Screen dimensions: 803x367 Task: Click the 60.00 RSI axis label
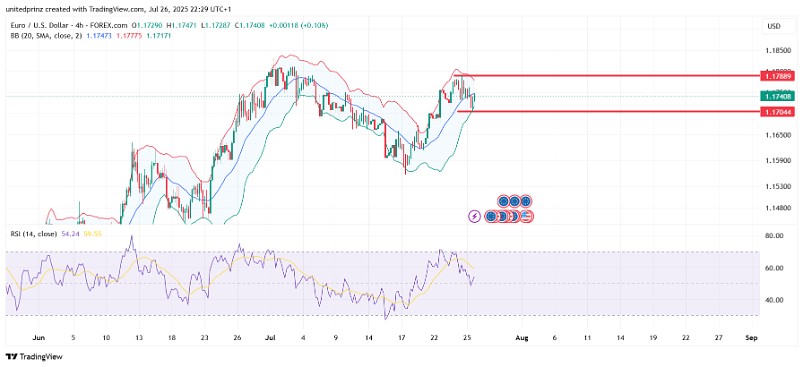(773, 268)
